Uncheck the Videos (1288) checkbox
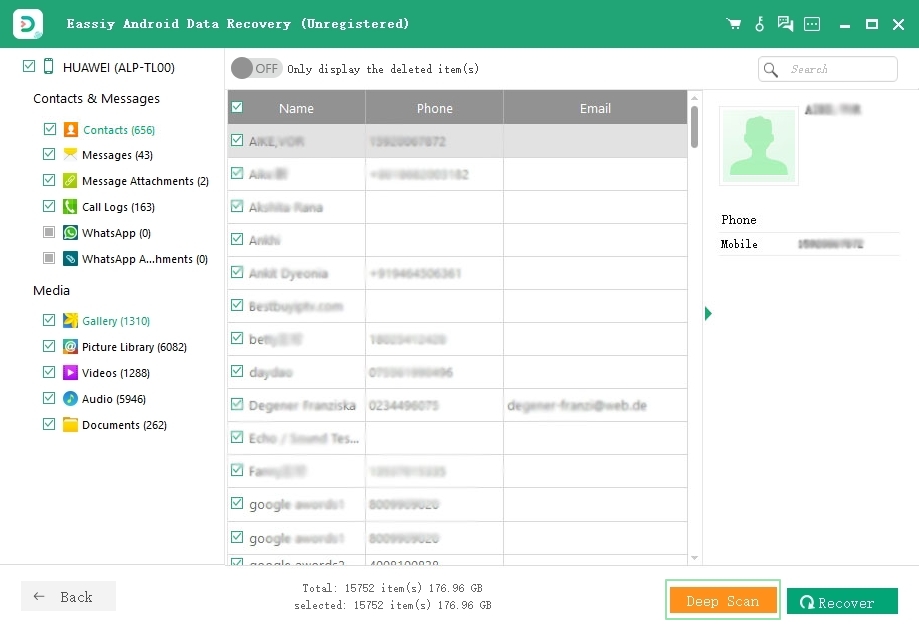Viewport: 919px width, 627px height. pos(49,372)
